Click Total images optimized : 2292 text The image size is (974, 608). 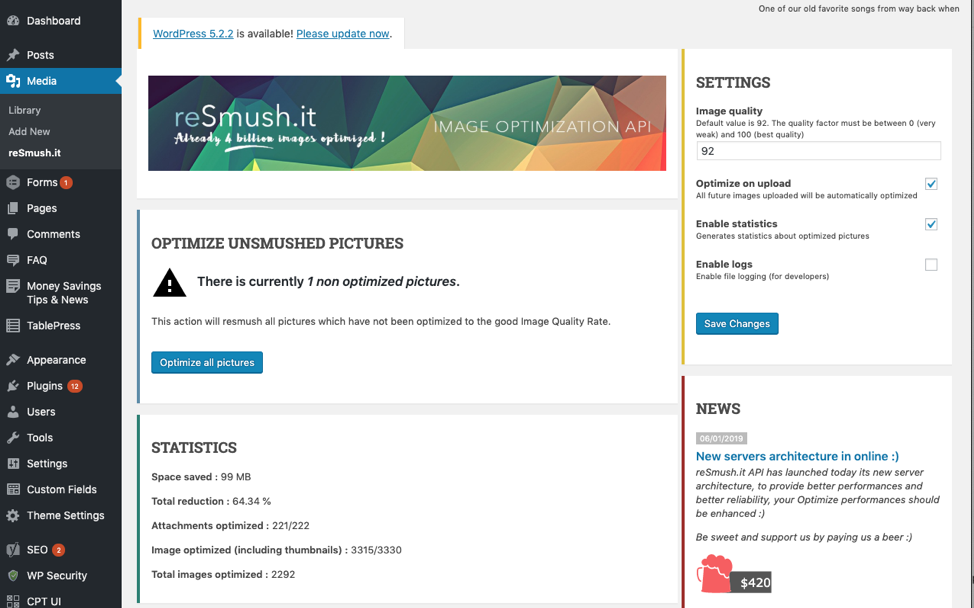[223, 574]
